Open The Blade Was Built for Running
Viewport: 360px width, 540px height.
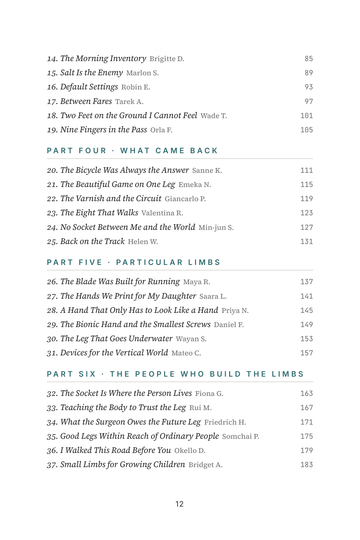tap(179, 282)
